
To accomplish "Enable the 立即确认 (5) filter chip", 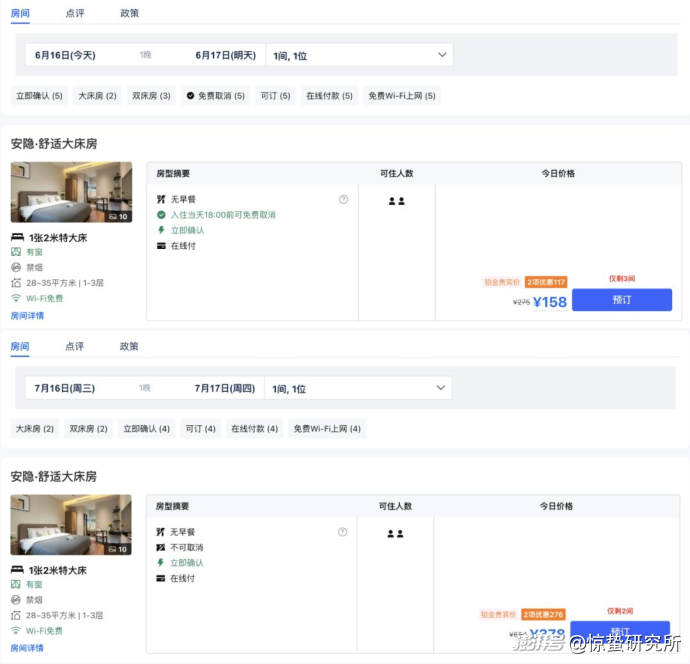I will (x=39, y=96).
